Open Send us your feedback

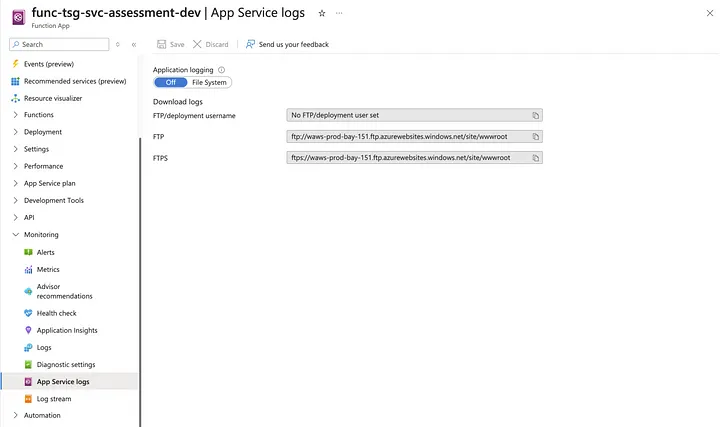(287, 45)
